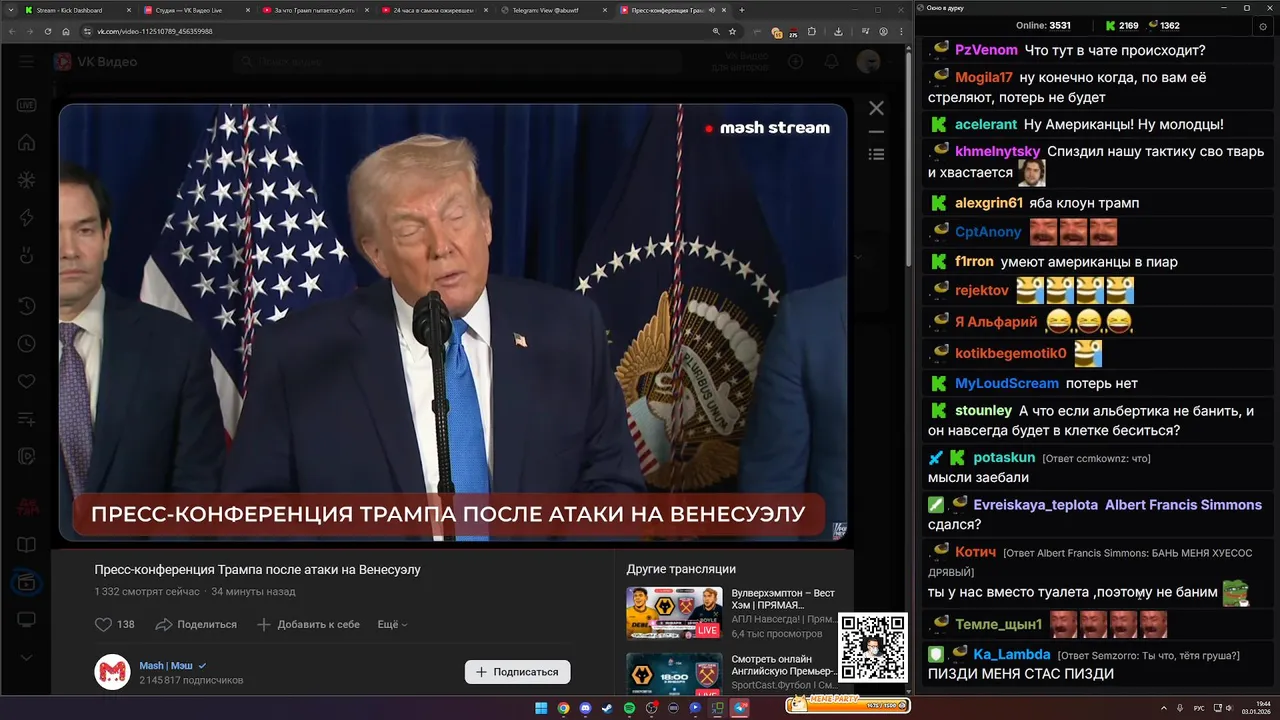Minimize the video player with the dash icon
Screen dimensions: 1280x720
[876, 132]
